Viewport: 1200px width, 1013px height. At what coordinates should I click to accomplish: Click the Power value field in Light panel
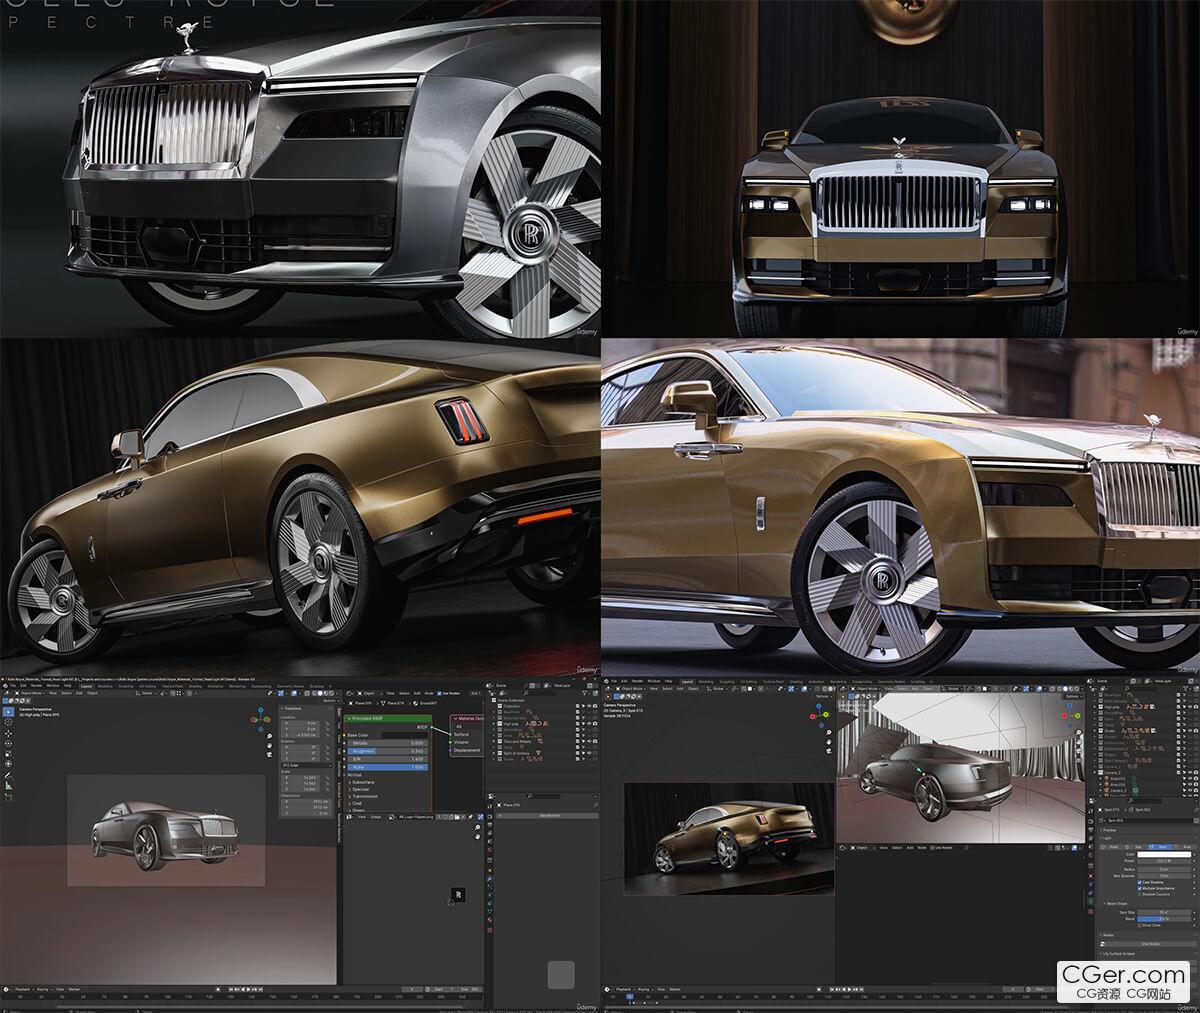(x=1166, y=861)
